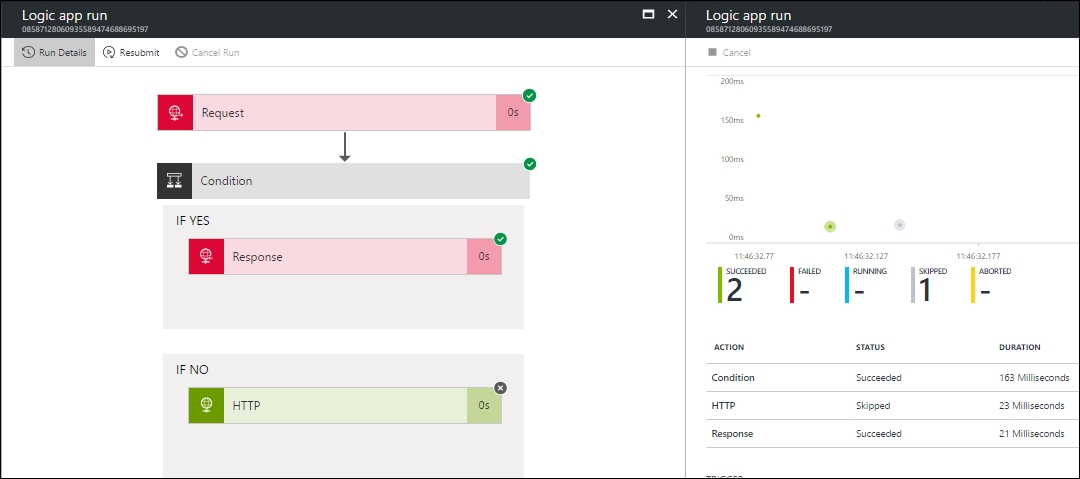Image resolution: width=1080 pixels, height=479 pixels.
Task: Click Cancel in the right blade
Action: 729,52
